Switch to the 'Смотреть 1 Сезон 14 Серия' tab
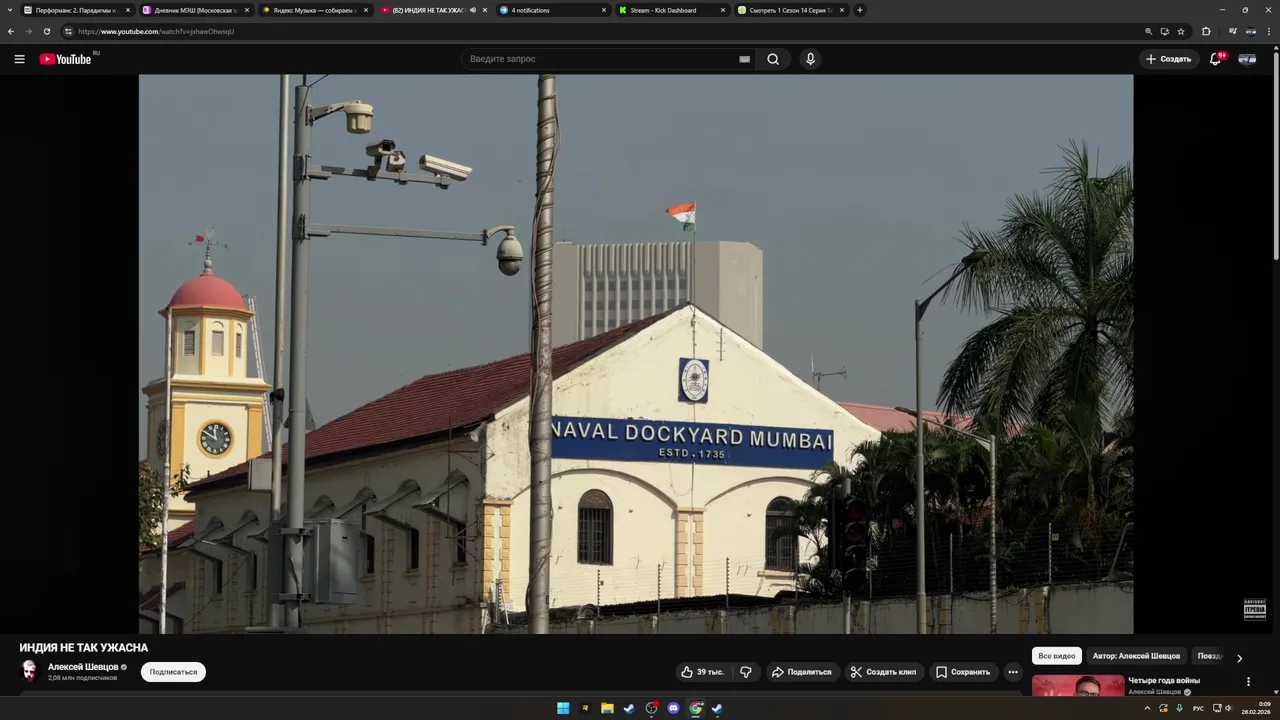Image resolution: width=1280 pixels, height=720 pixels. [790, 10]
